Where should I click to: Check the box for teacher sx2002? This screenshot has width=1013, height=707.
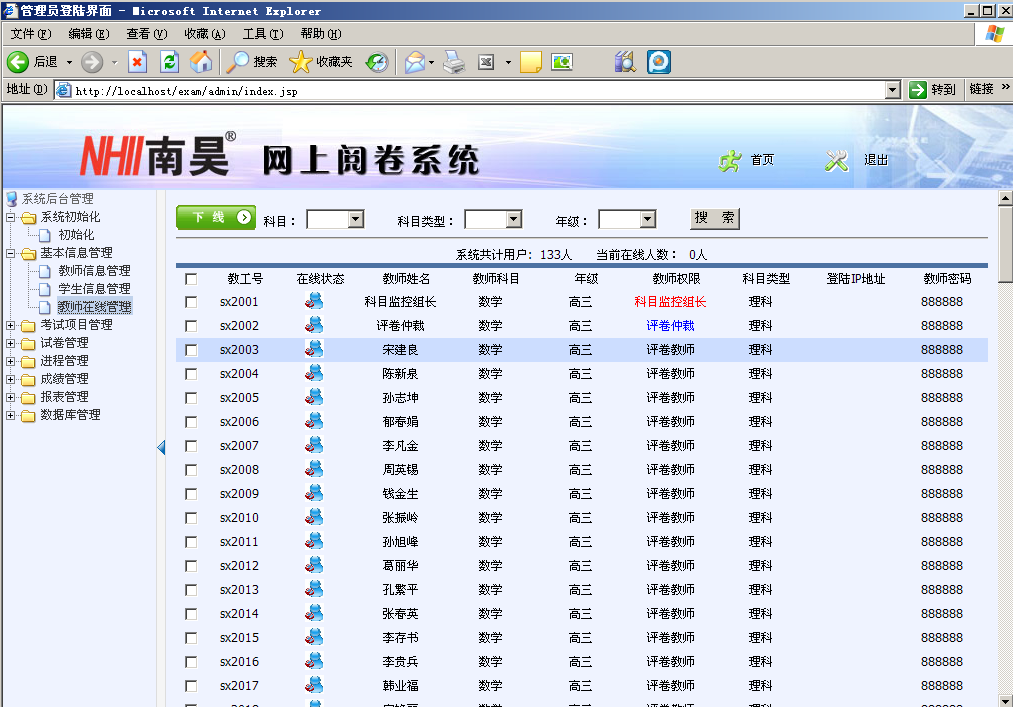(x=191, y=326)
